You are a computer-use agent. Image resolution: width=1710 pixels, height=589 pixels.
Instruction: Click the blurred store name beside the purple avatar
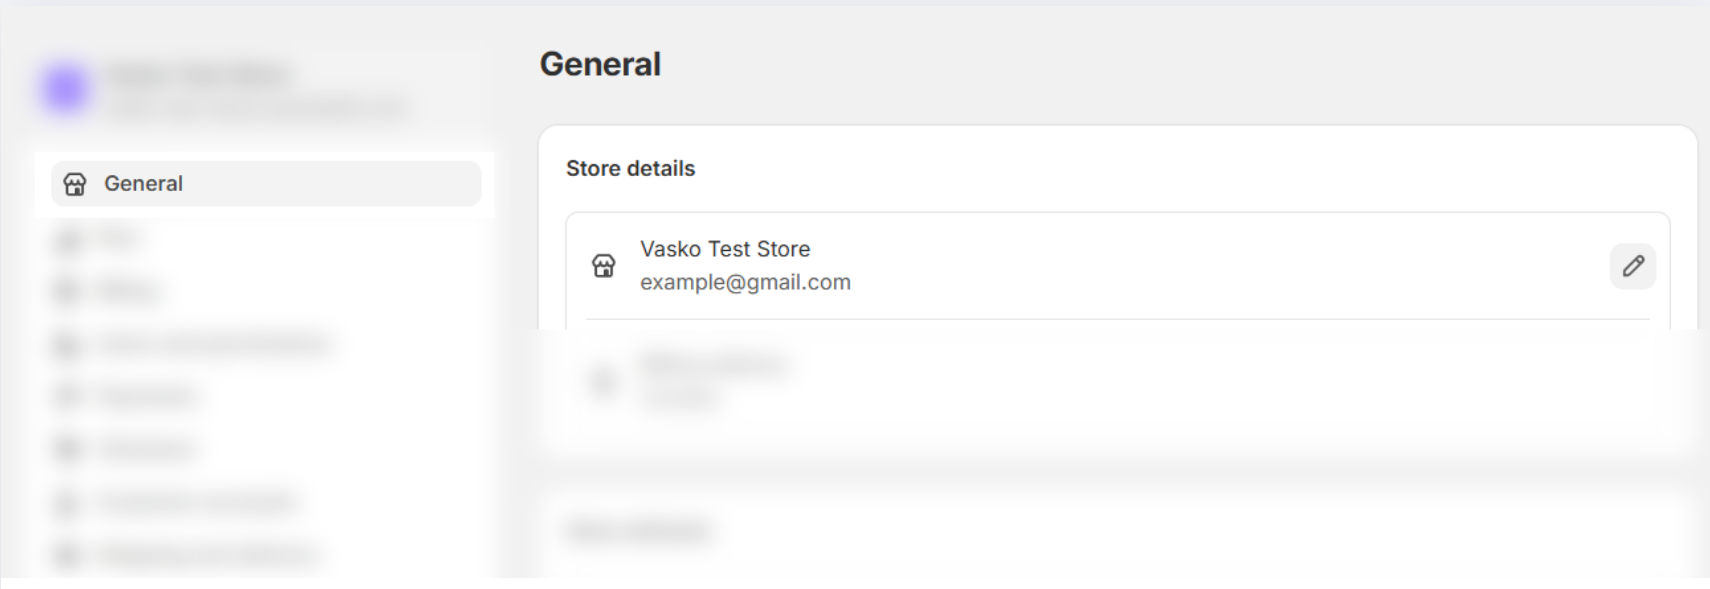[x=200, y=75]
